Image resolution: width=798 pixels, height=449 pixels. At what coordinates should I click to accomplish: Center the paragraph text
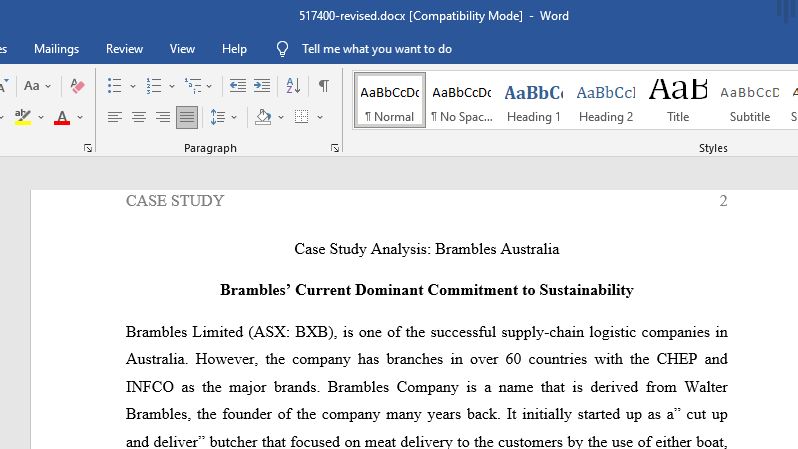point(138,118)
